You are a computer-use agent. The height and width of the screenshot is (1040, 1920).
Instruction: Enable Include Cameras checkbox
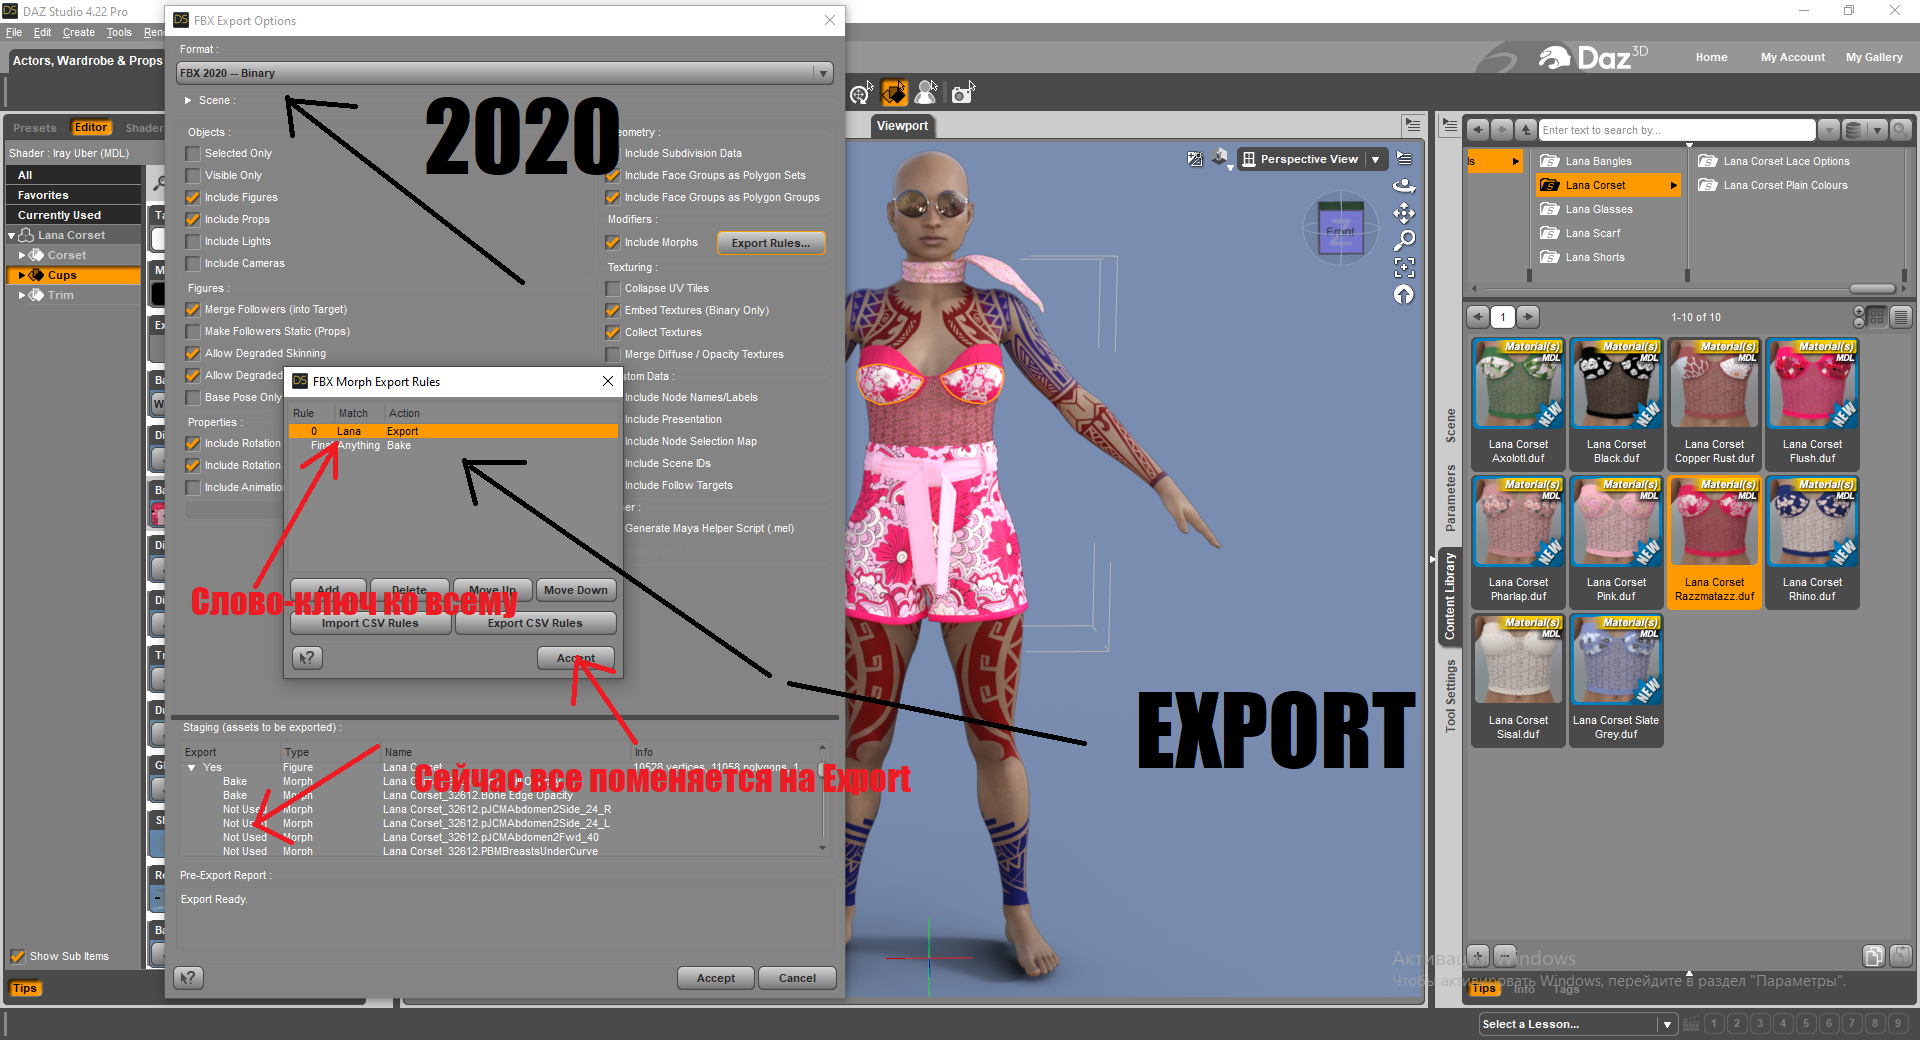click(x=193, y=264)
